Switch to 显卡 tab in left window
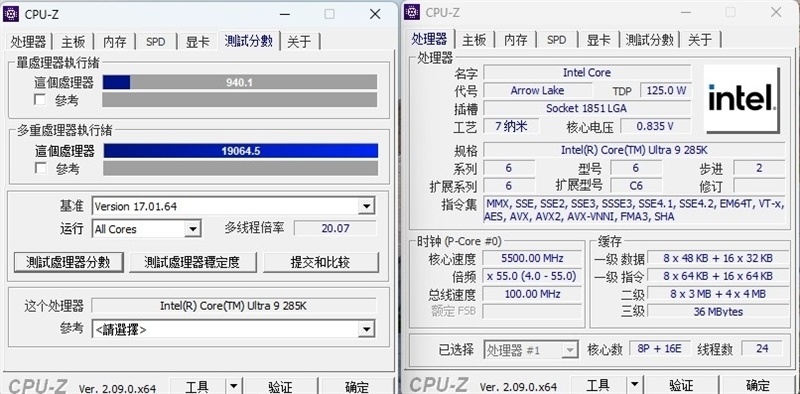 pos(197,42)
